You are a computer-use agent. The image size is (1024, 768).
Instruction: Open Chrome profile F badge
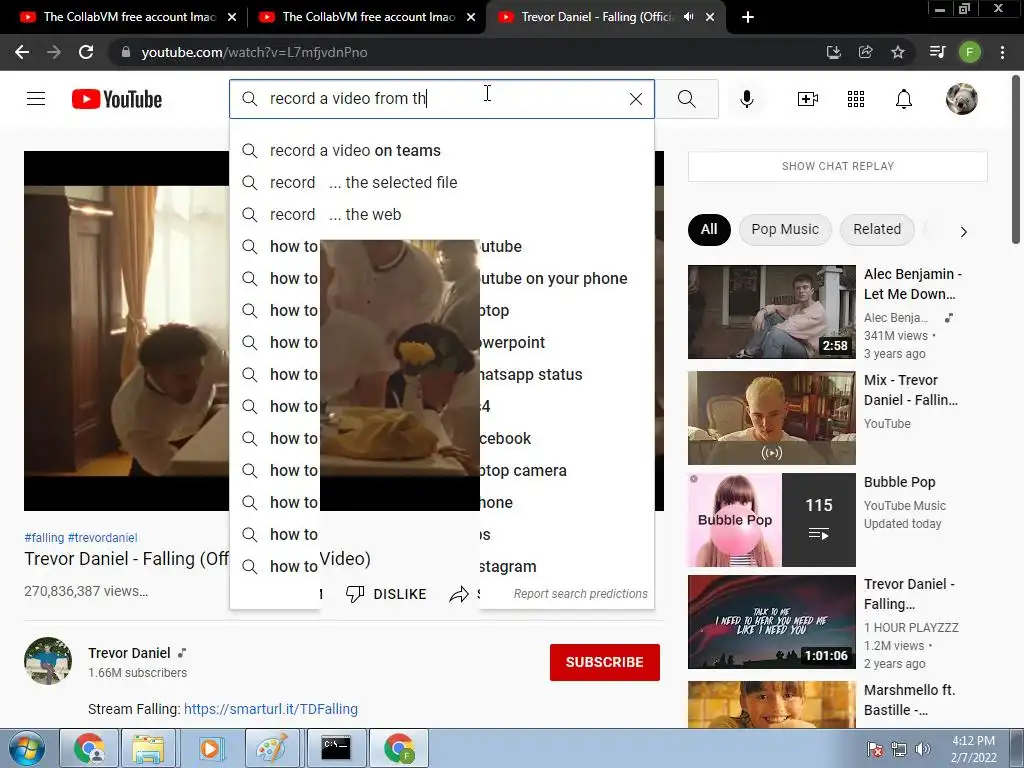point(970,52)
